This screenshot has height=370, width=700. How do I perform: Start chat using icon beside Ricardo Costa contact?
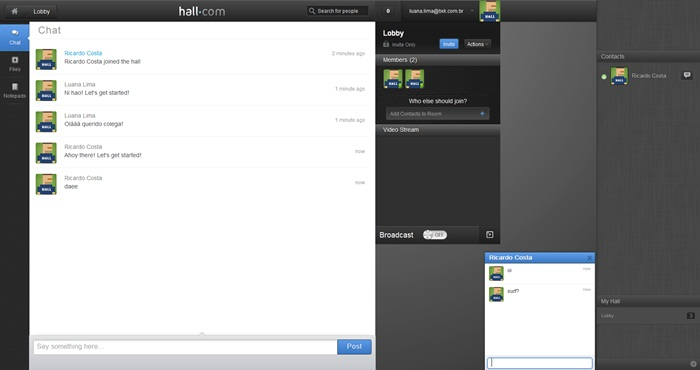click(687, 75)
